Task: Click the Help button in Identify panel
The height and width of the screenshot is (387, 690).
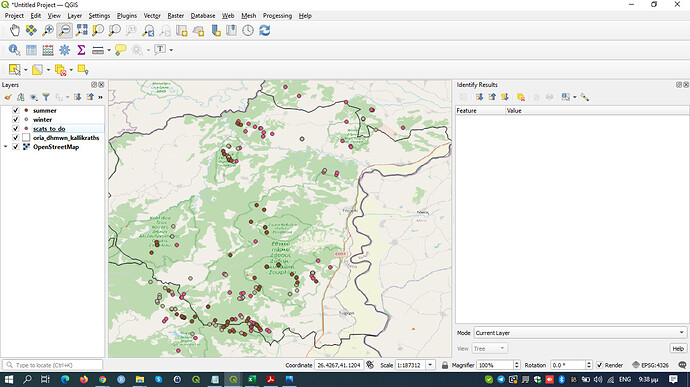Action: tap(678, 348)
